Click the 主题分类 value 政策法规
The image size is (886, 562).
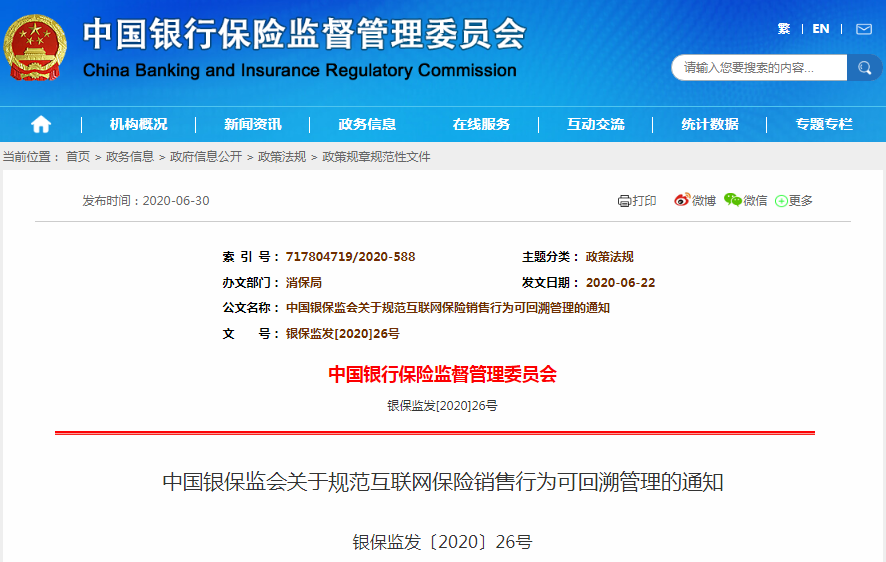(610, 257)
